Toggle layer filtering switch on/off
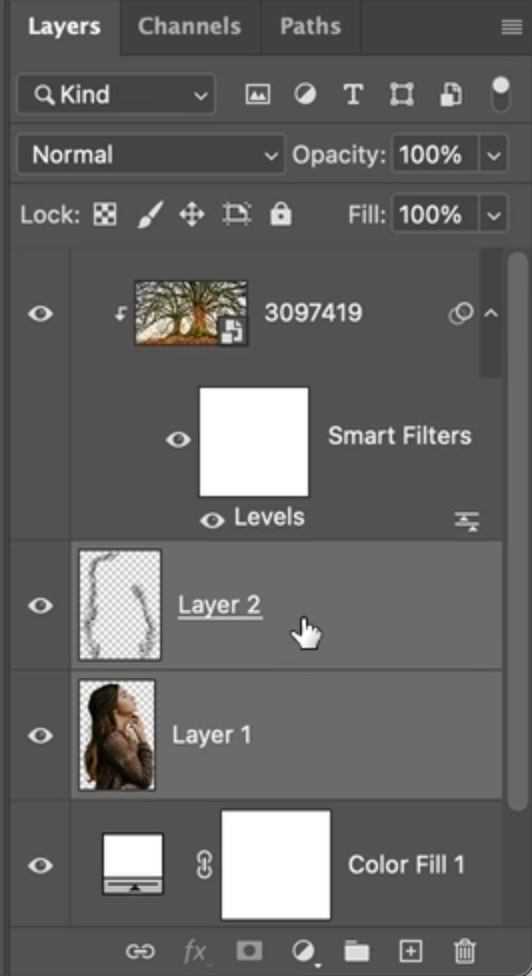 500,95
